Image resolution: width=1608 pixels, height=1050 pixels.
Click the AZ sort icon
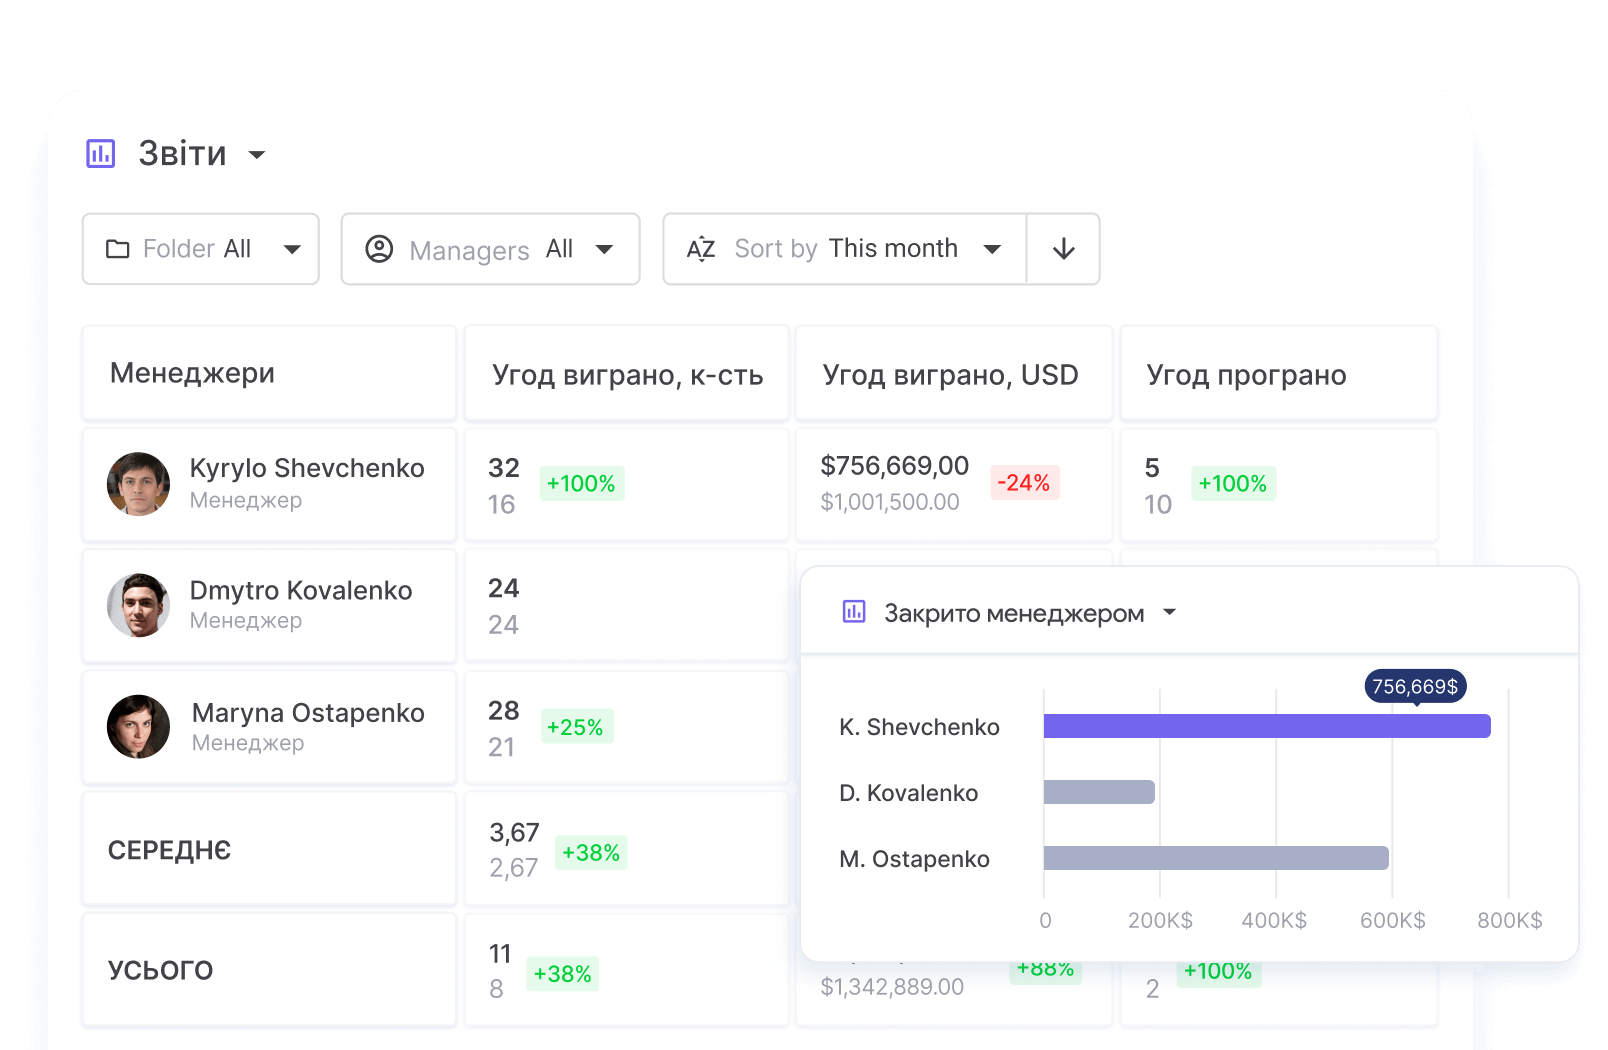click(x=701, y=249)
